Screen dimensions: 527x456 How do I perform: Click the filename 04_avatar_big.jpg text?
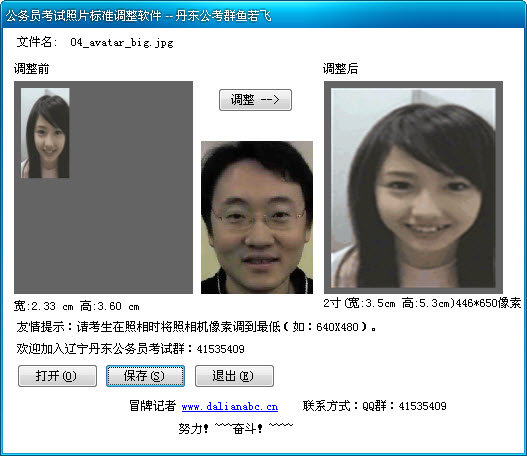(122, 43)
